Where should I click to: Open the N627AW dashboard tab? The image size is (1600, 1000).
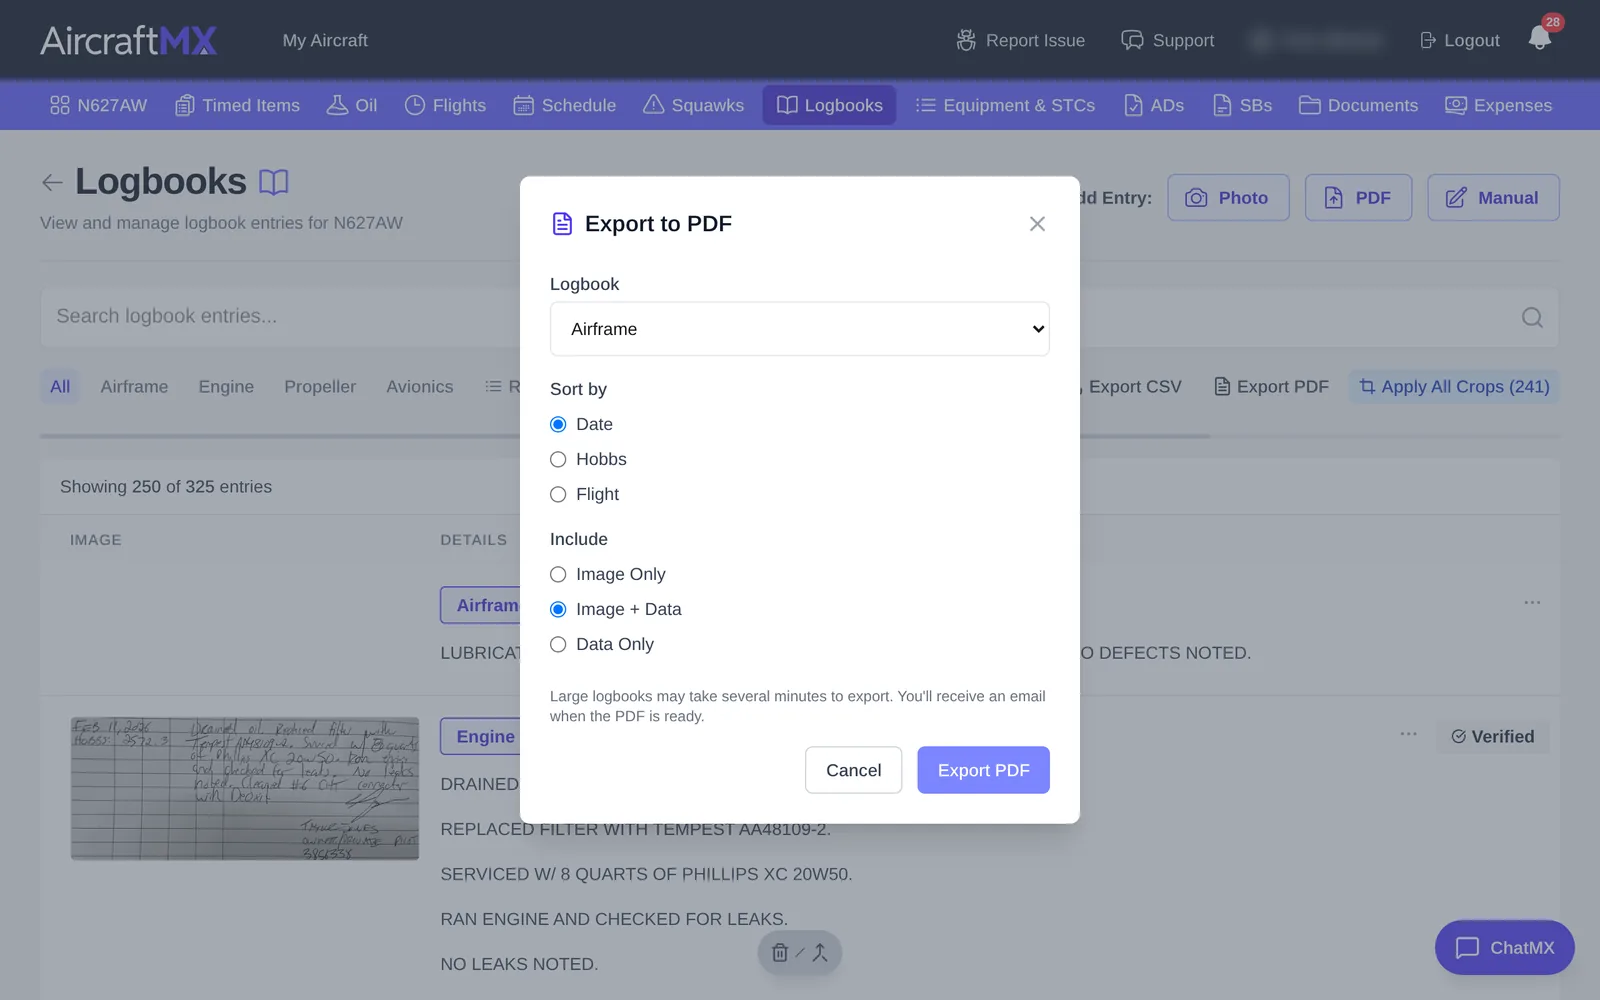[98, 105]
